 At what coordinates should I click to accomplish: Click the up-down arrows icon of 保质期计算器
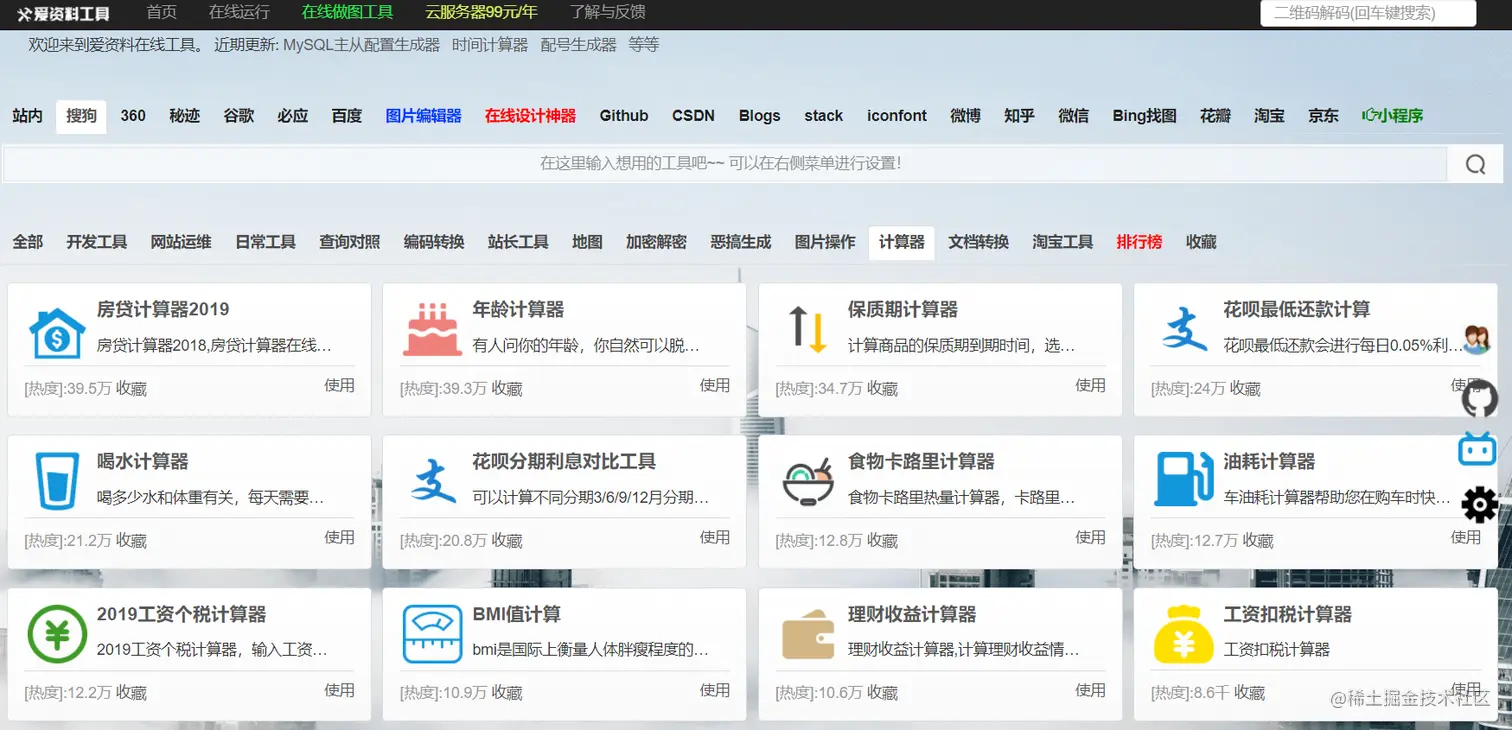808,328
